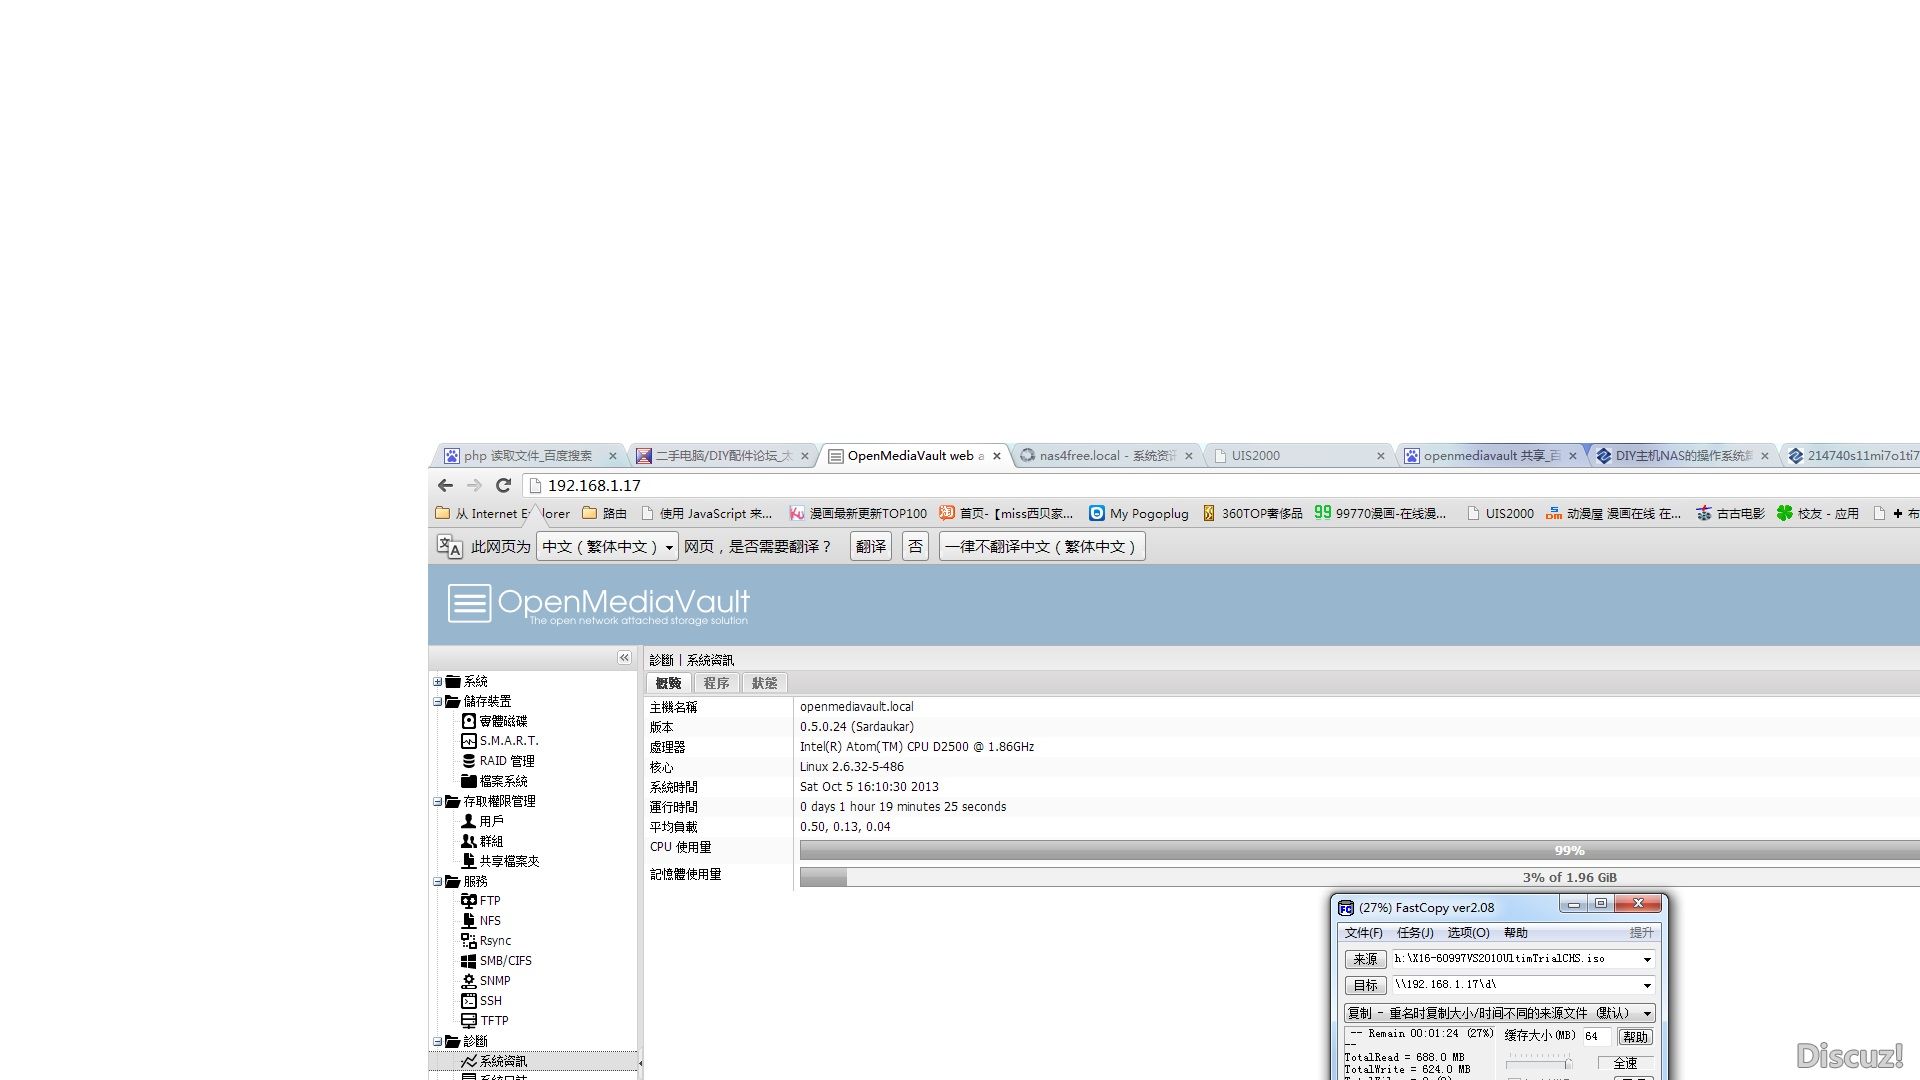Collapse the 存取權限管理 tree node
This screenshot has width=1920, height=1080.
point(437,802)
